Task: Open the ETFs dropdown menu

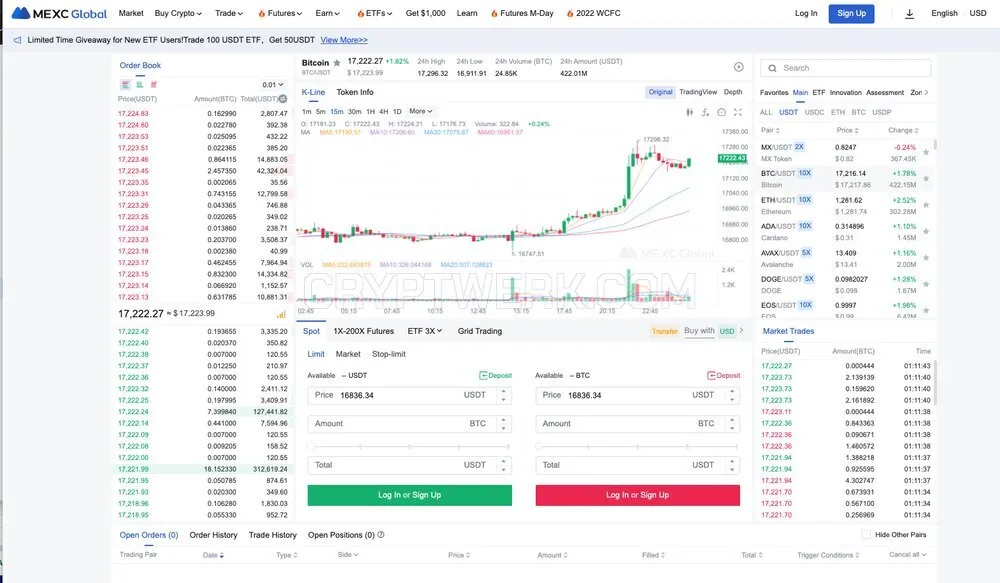Action: point(375,13)
